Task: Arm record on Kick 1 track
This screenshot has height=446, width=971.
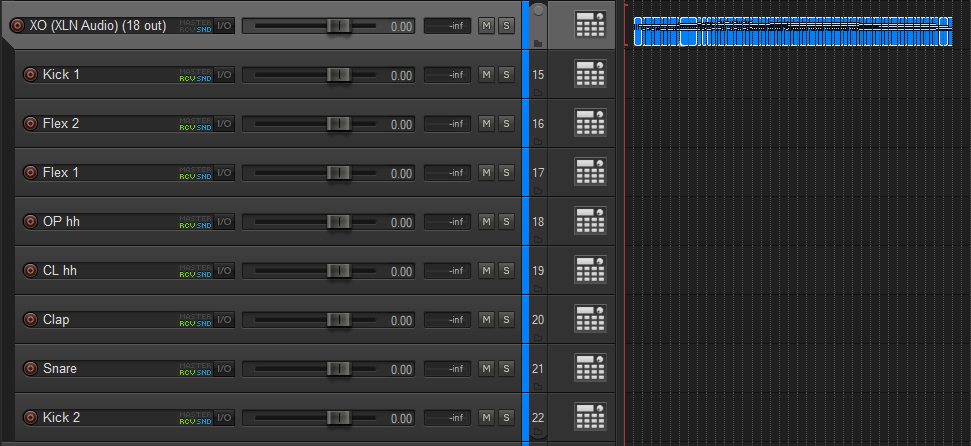Action: [x=30, y=75]
